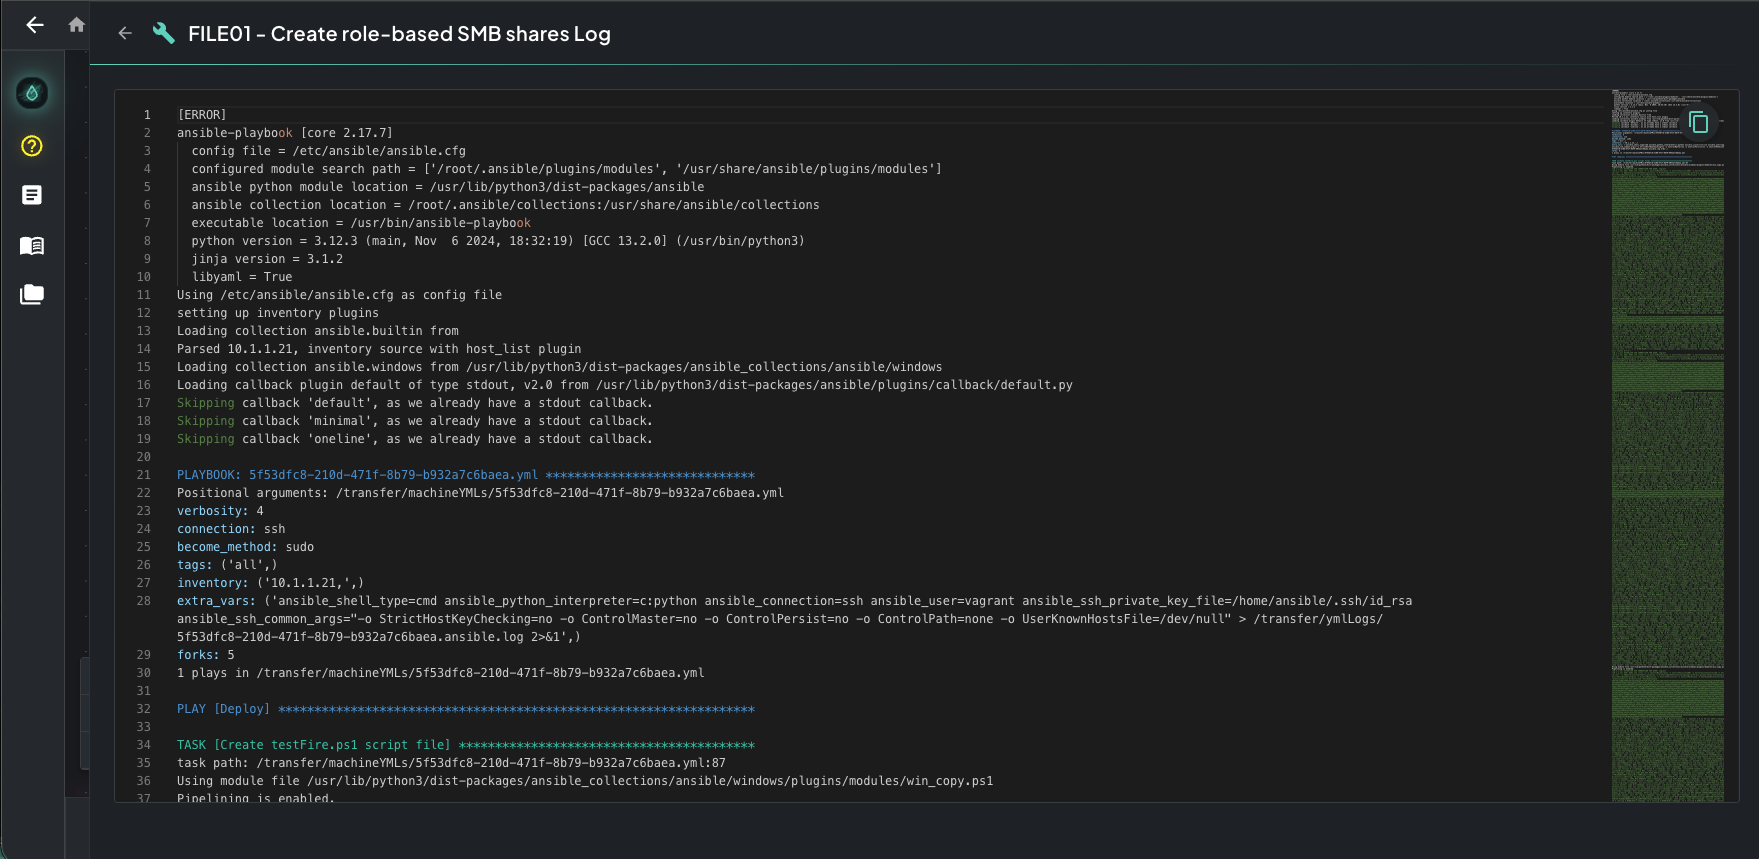Click the 'ansible python module location' line

coord(448,187)
